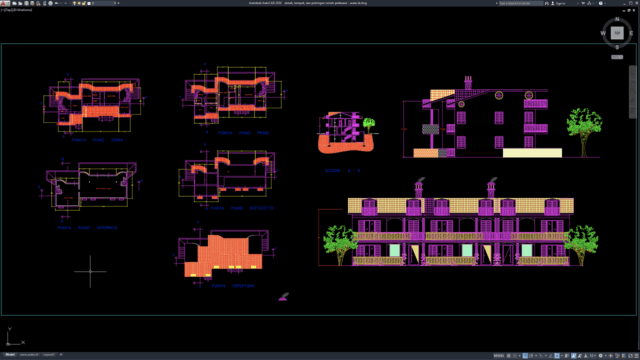Select the PIANTA PIANO INTERRATO label

click(x=87, y=228)
